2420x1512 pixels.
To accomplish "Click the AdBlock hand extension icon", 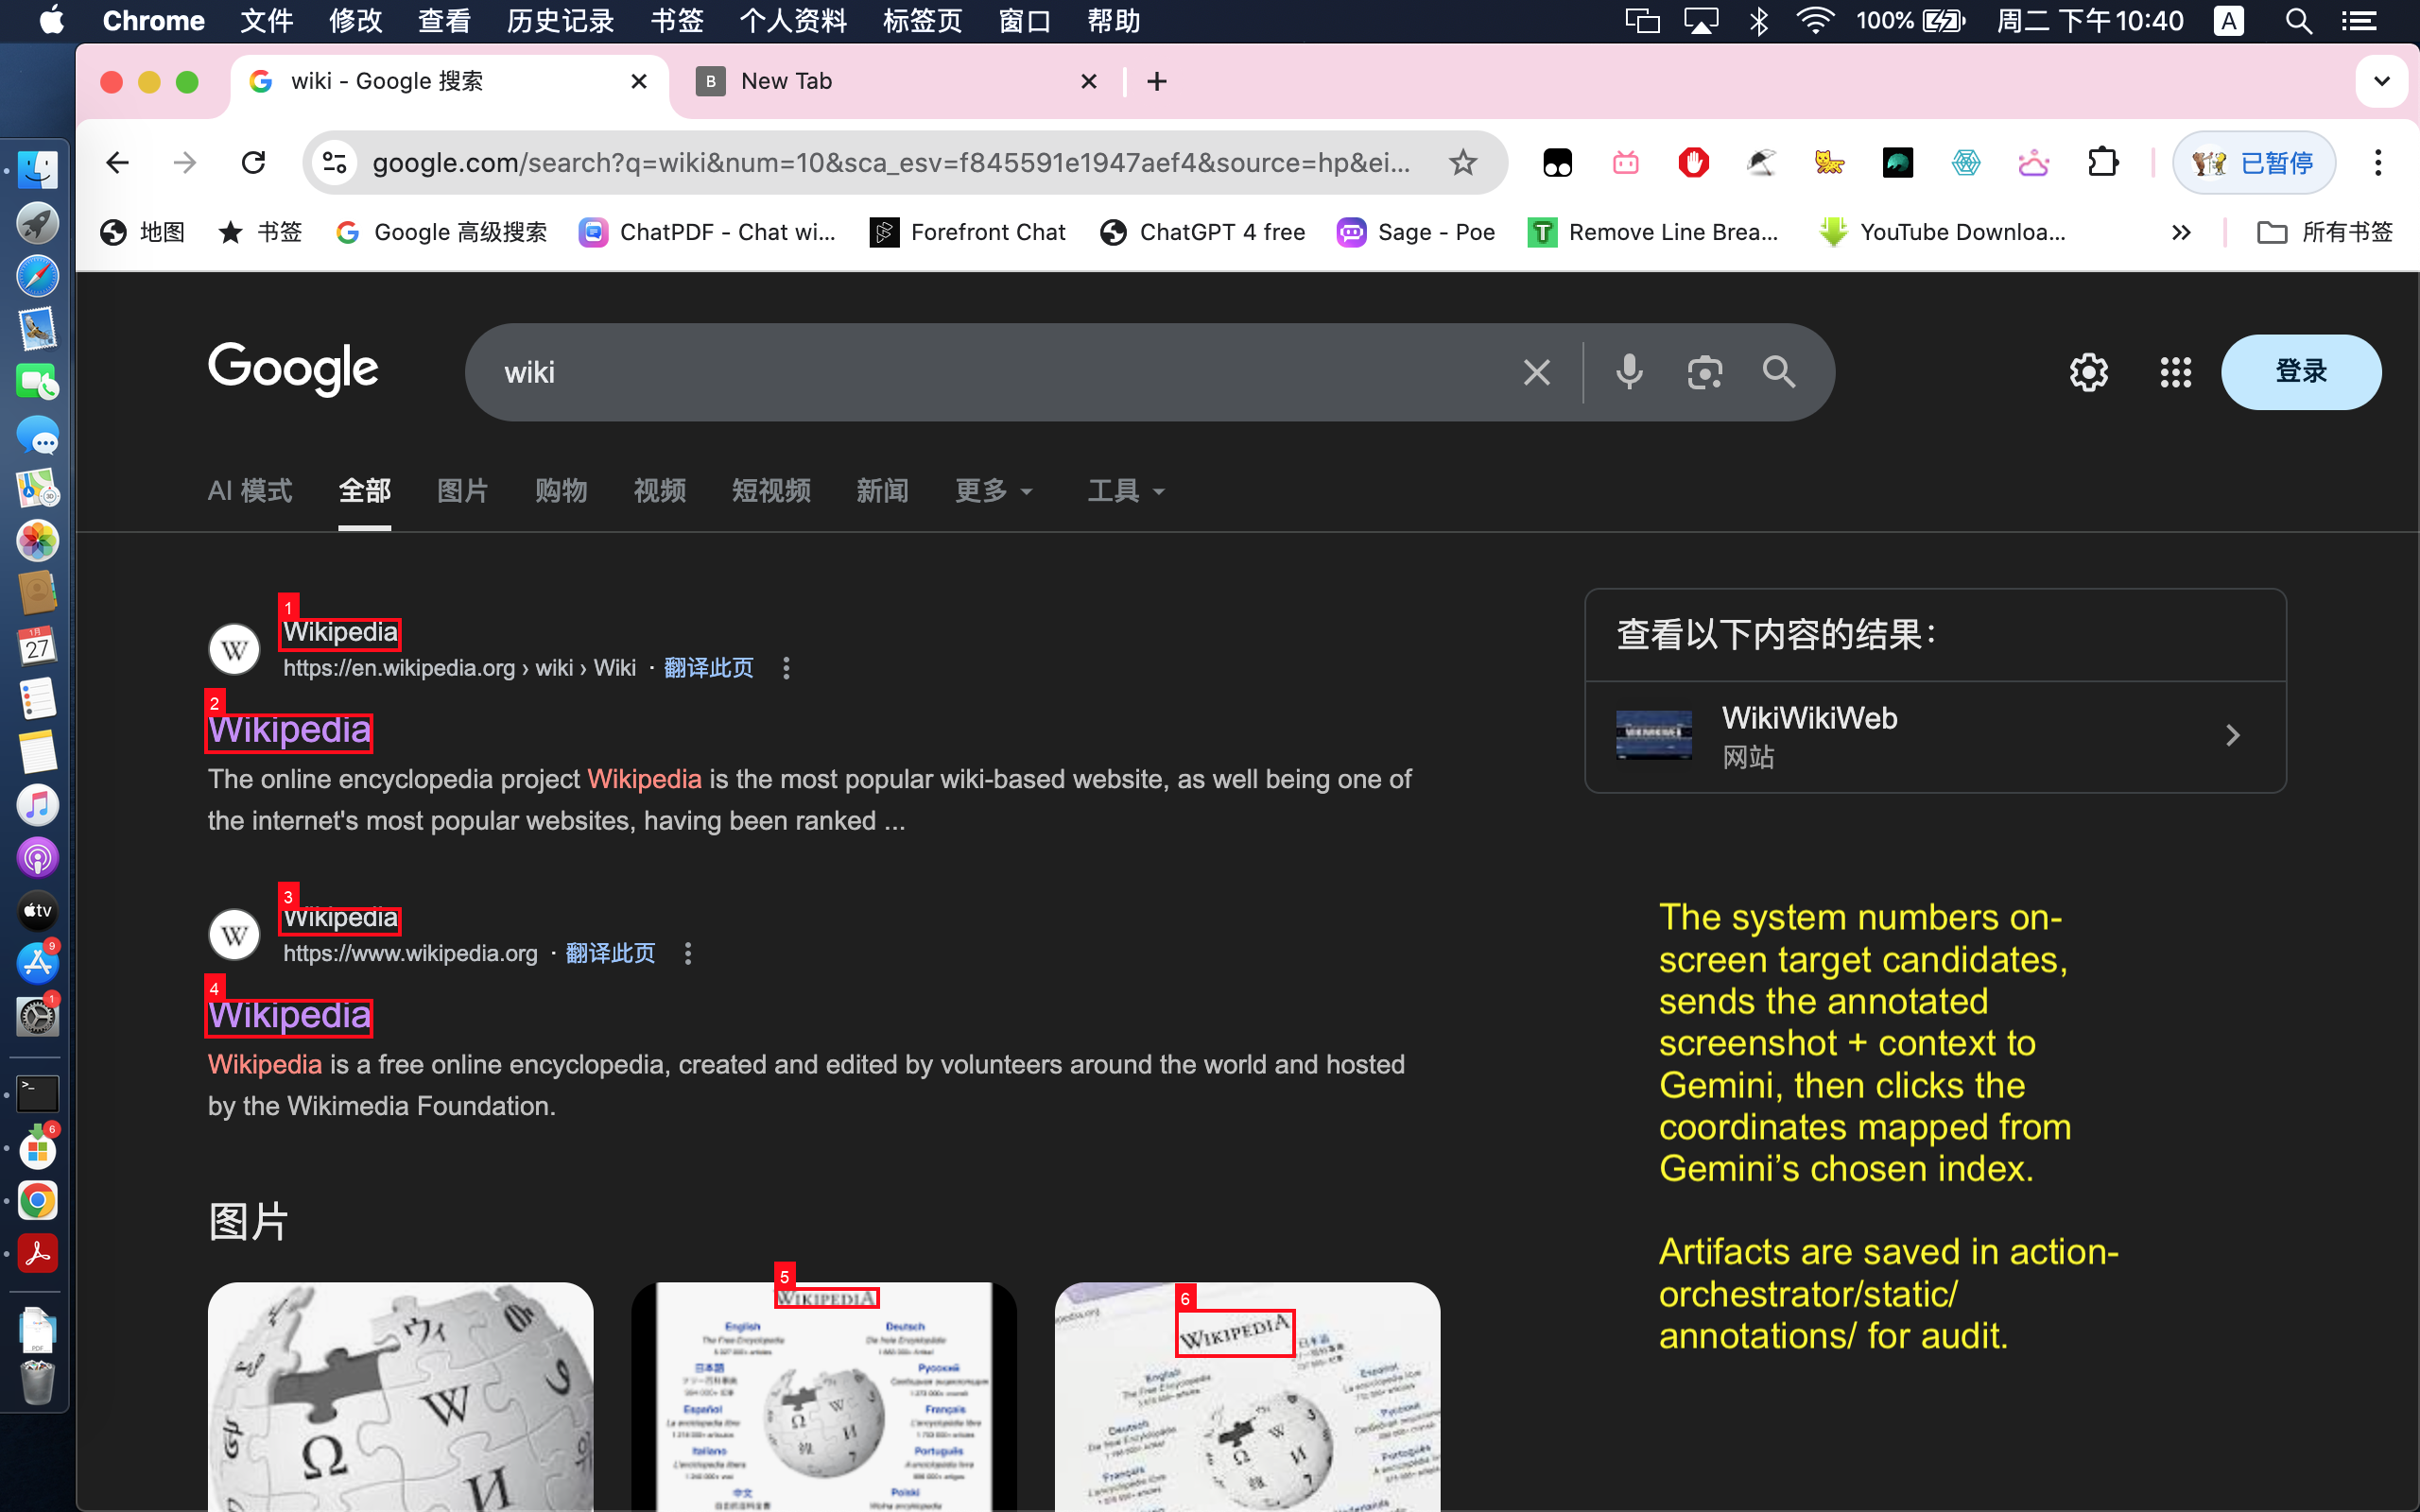I will (x=1694, y=162).
